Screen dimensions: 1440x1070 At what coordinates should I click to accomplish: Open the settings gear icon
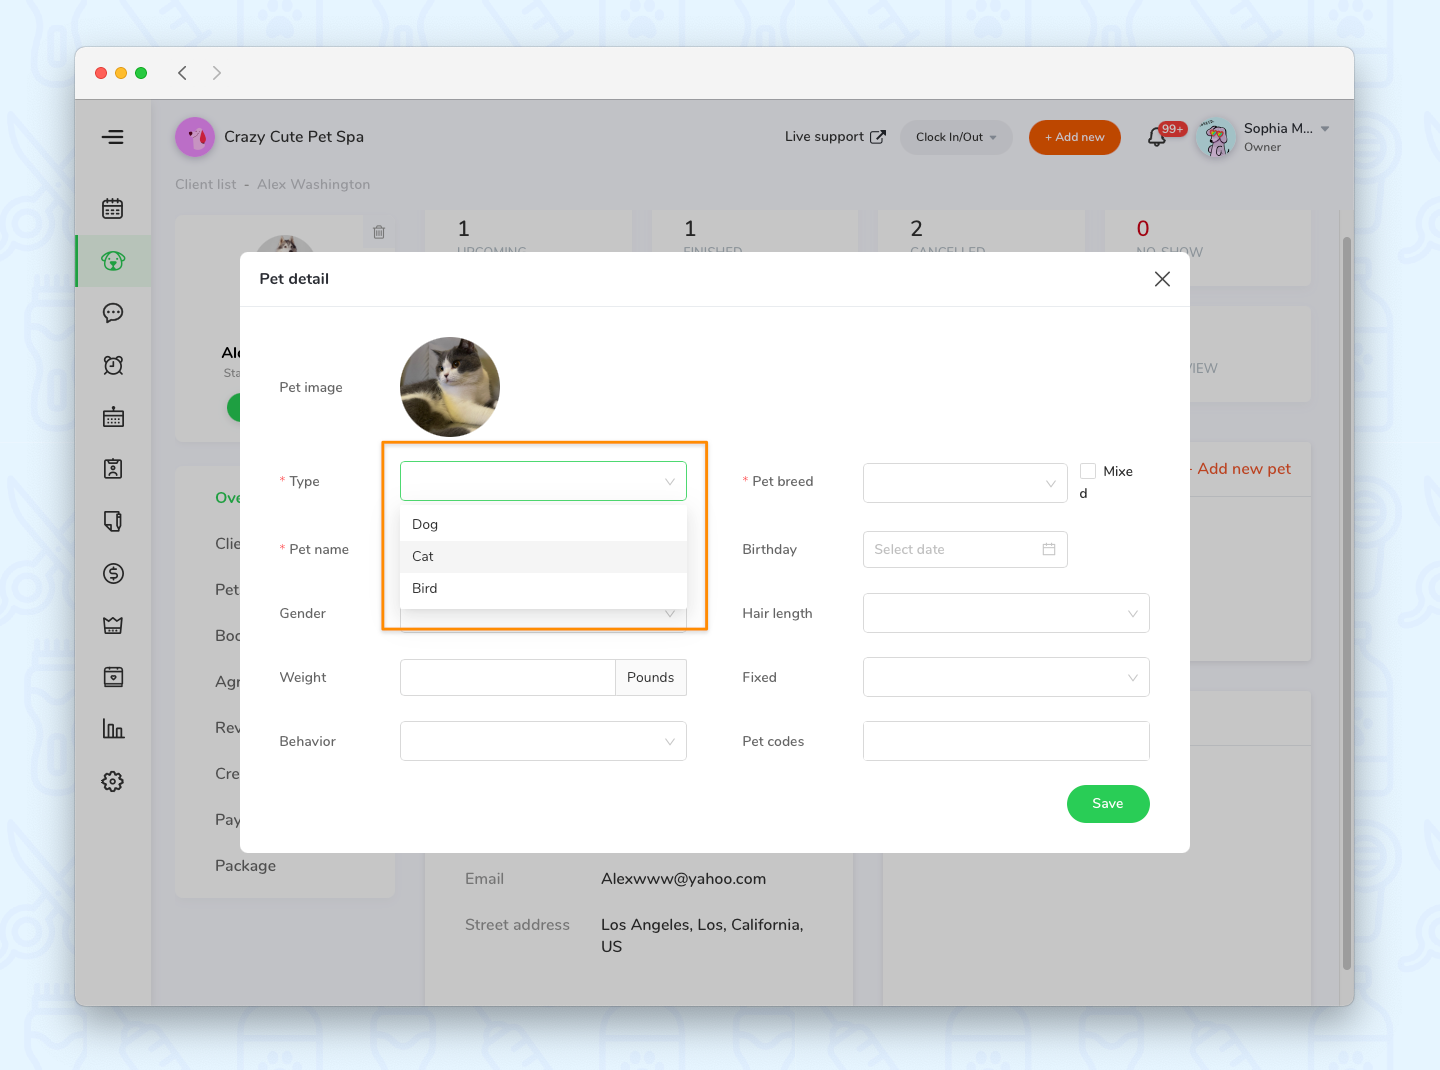113,781
